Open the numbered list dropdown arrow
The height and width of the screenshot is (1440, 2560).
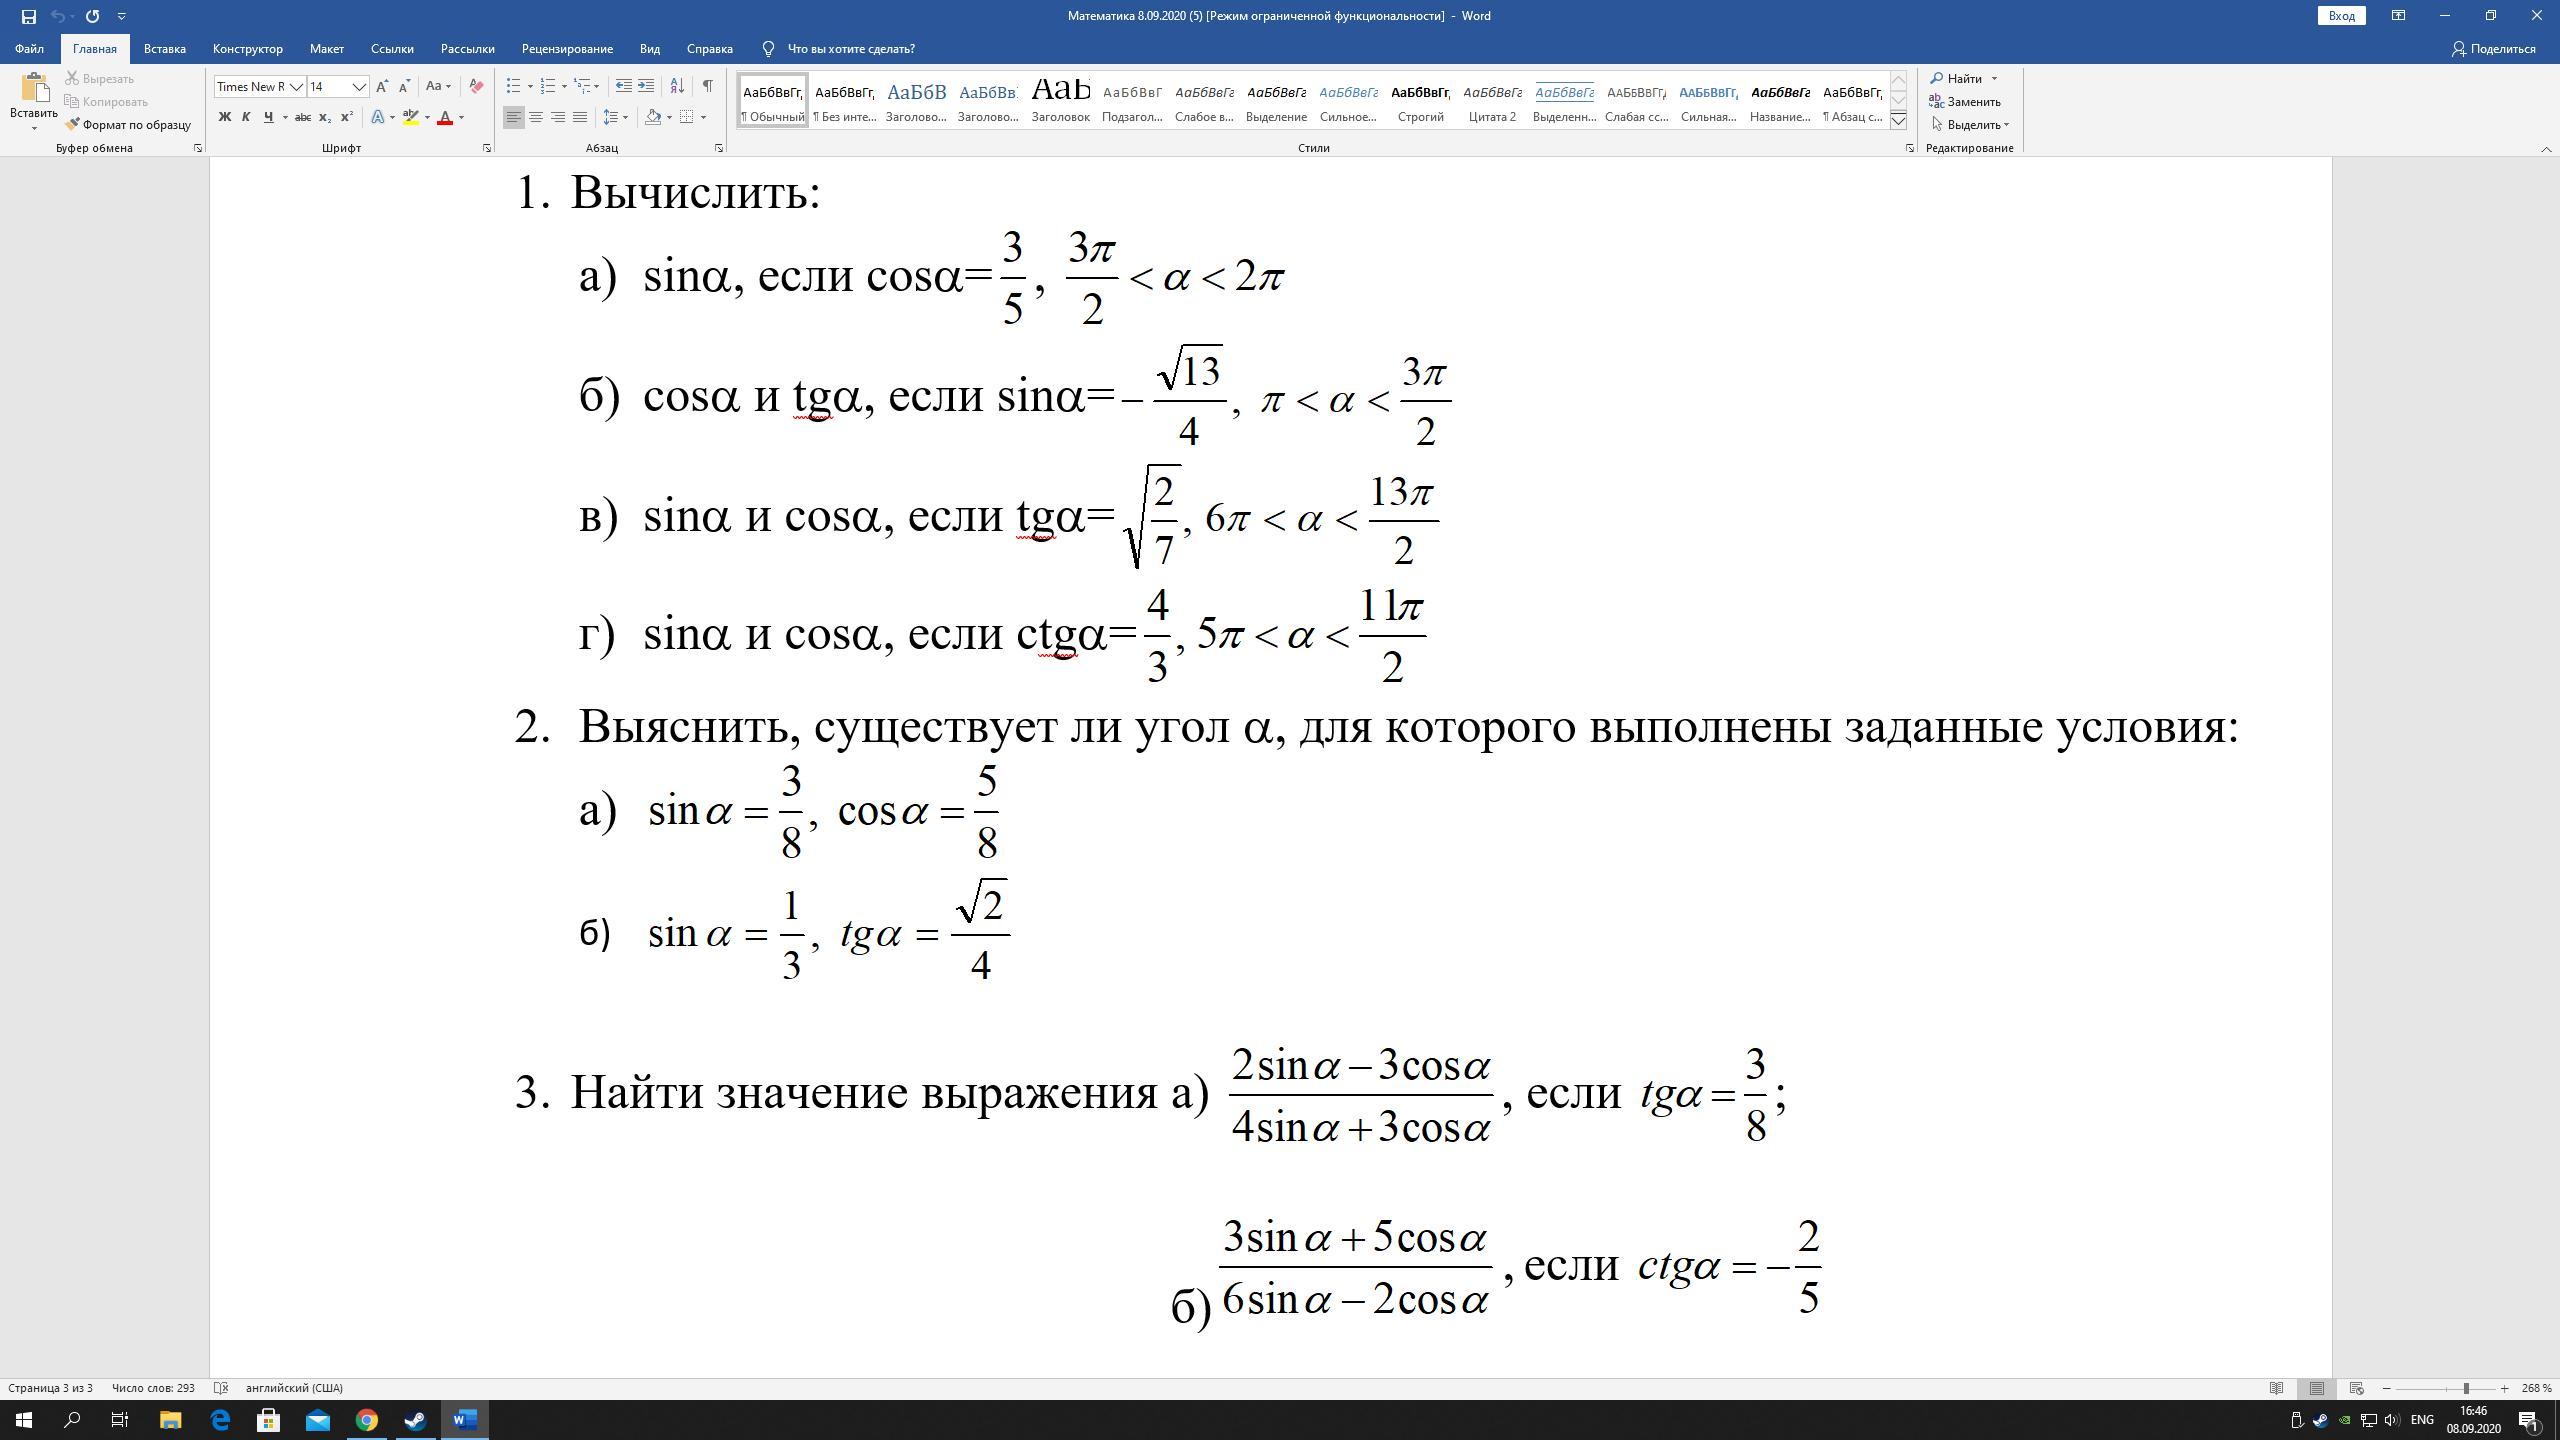point(564,86)
